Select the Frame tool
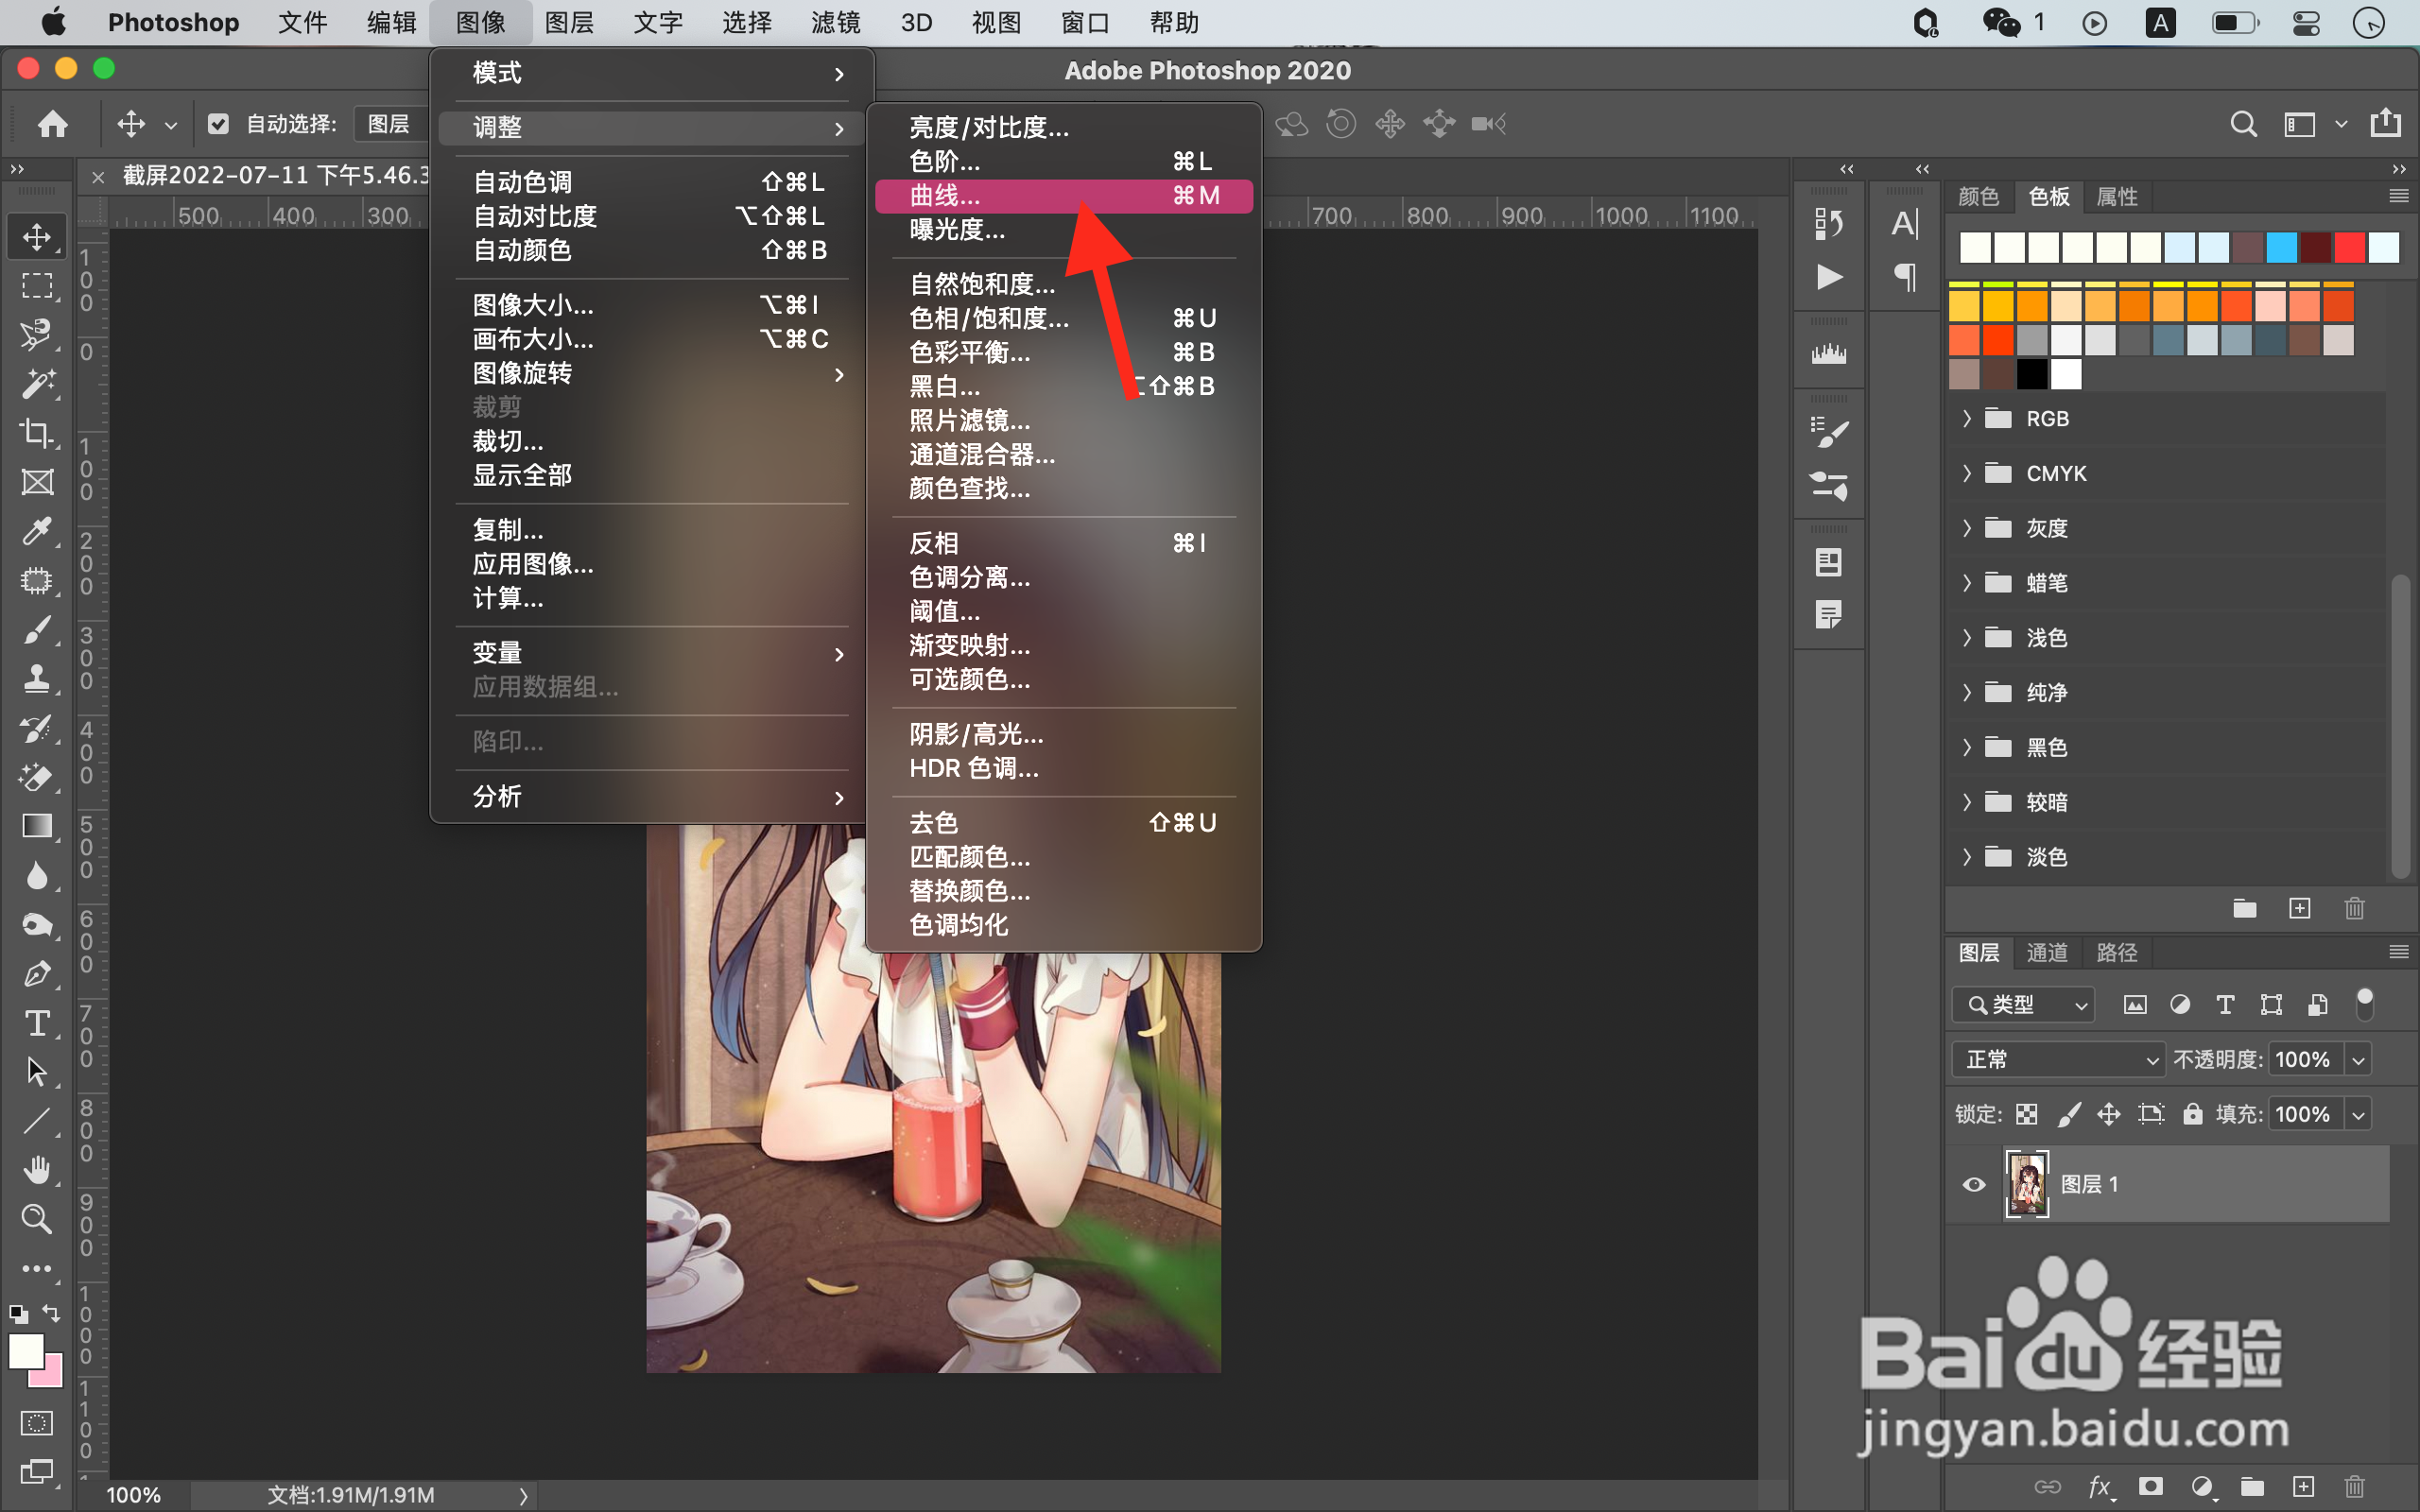The height and width of the screenshot is (1512, 2420). 37,482
